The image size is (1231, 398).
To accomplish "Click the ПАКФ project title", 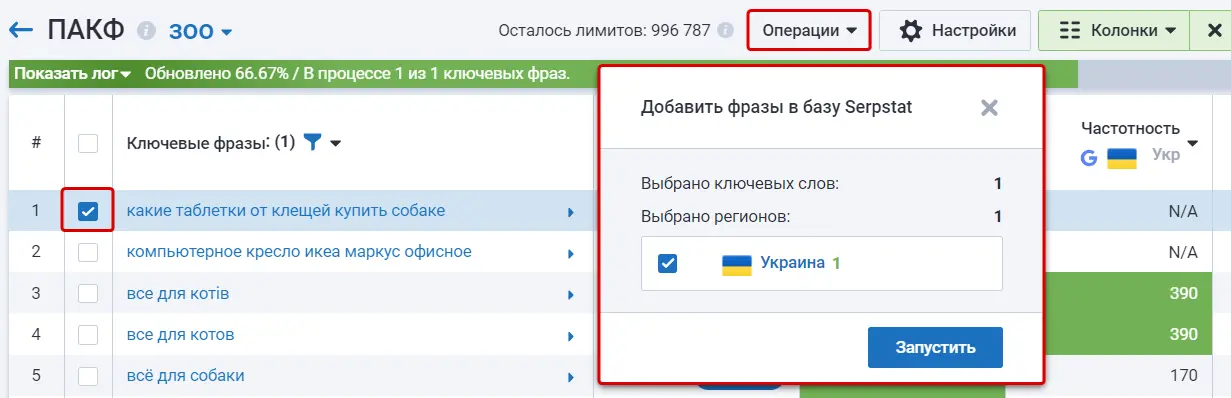I will (x=86, y=30).
